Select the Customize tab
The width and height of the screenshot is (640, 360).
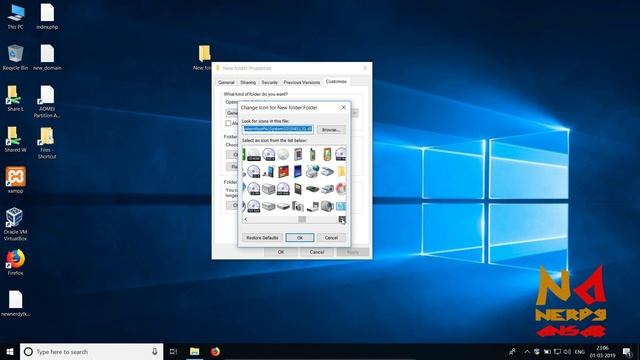[336, 82]
